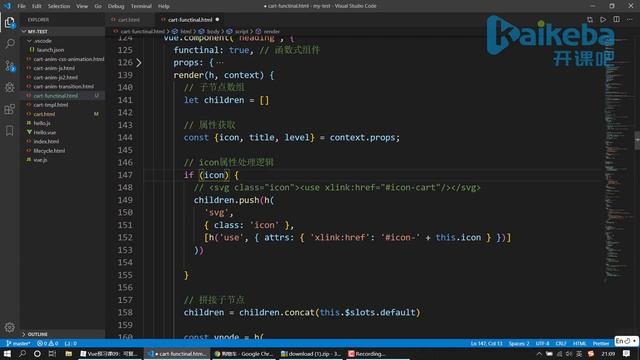Click 'body' in the breadcrumb path
Screen dimensions: 640x360
[213, 31]
